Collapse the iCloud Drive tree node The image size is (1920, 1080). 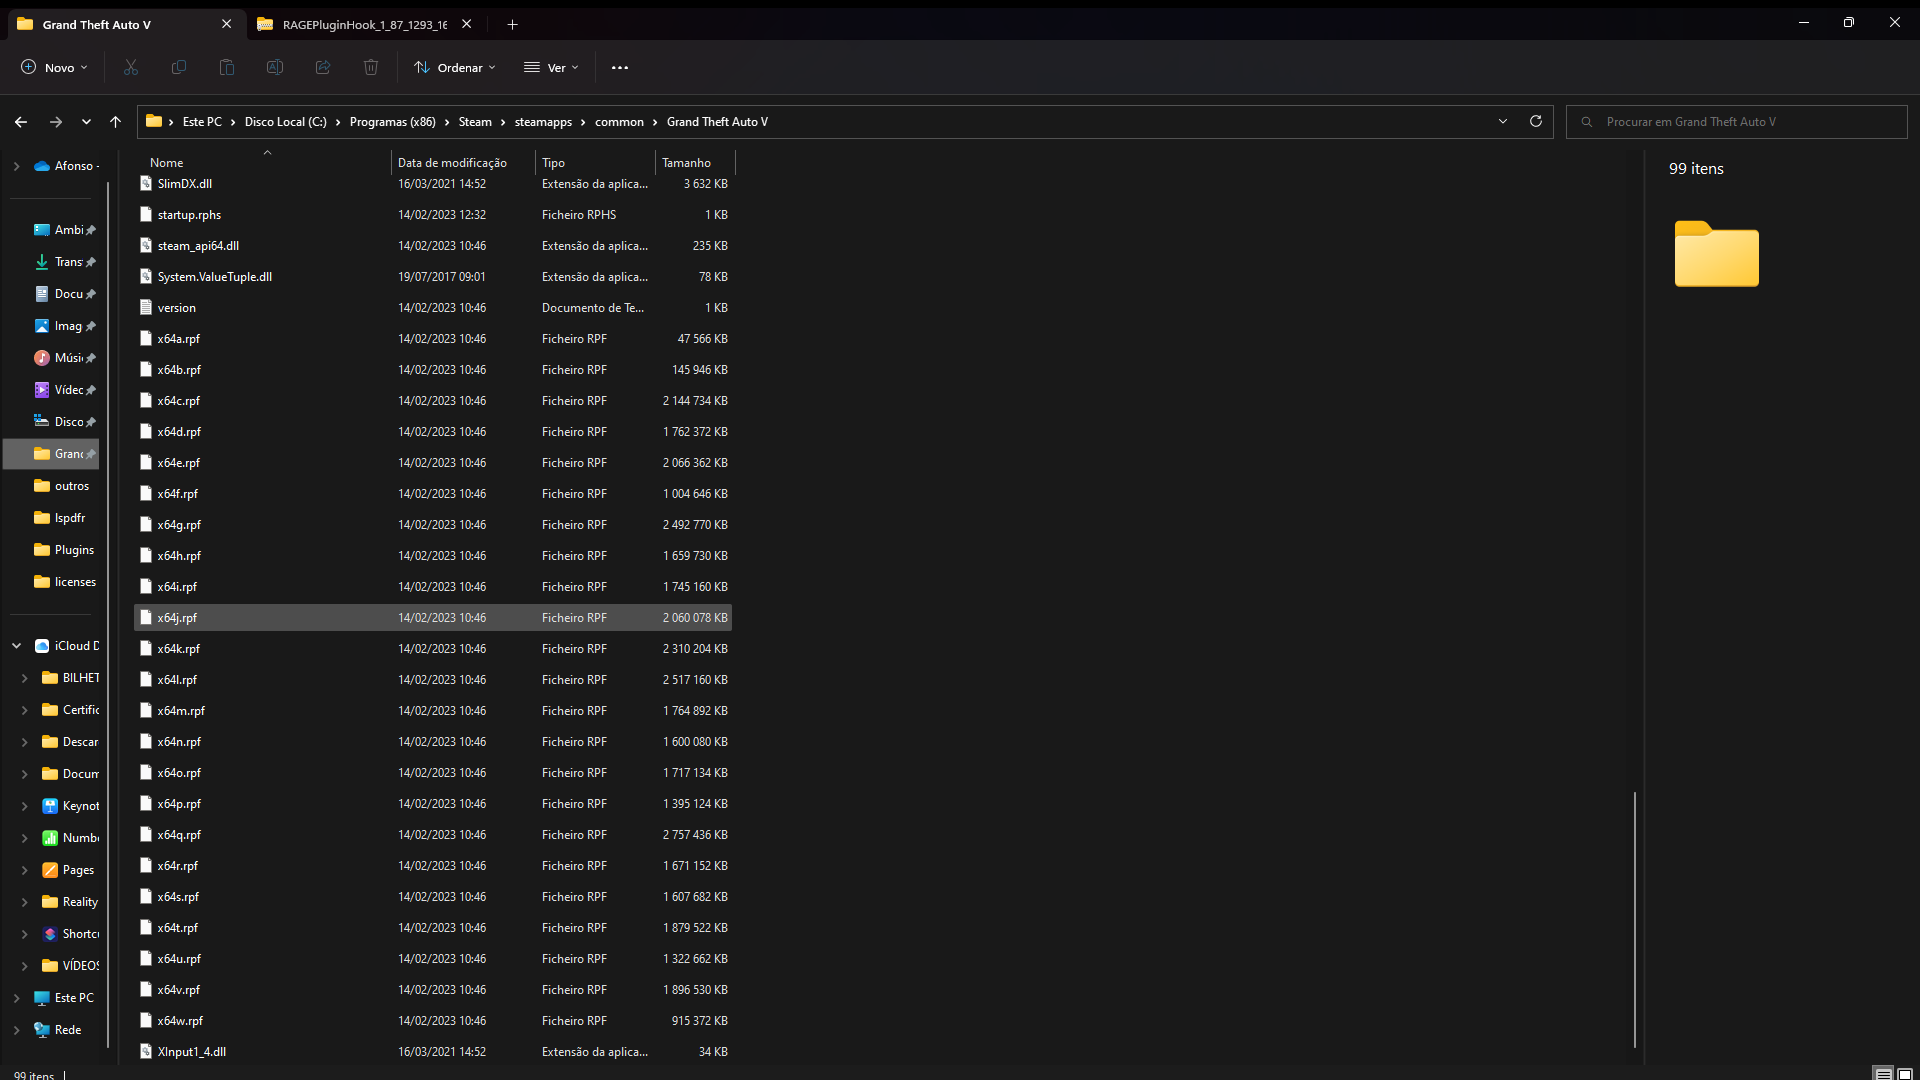(17, 646)
